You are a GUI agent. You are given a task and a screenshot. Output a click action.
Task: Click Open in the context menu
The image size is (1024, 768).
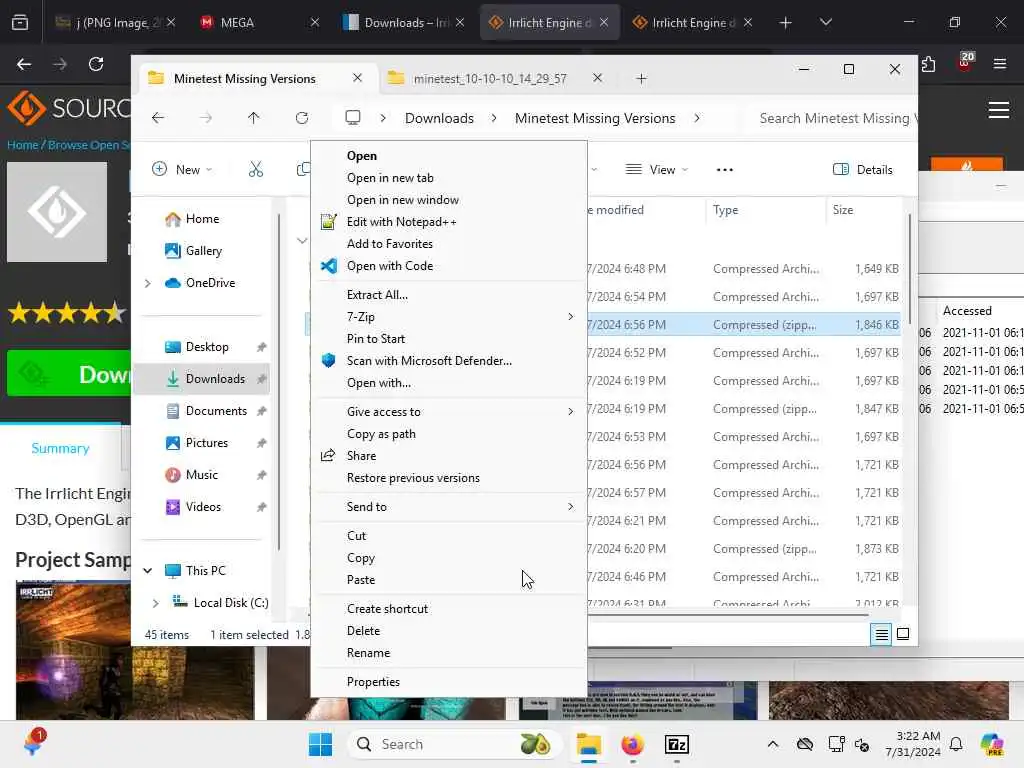362,155
